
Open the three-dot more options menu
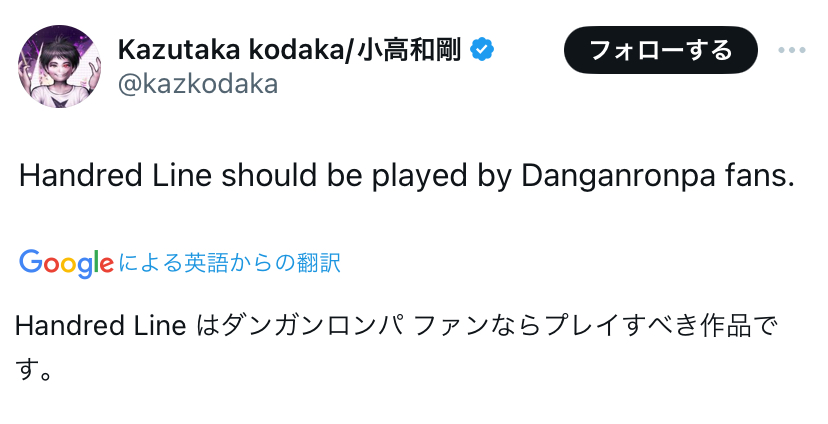pos(791,51)
